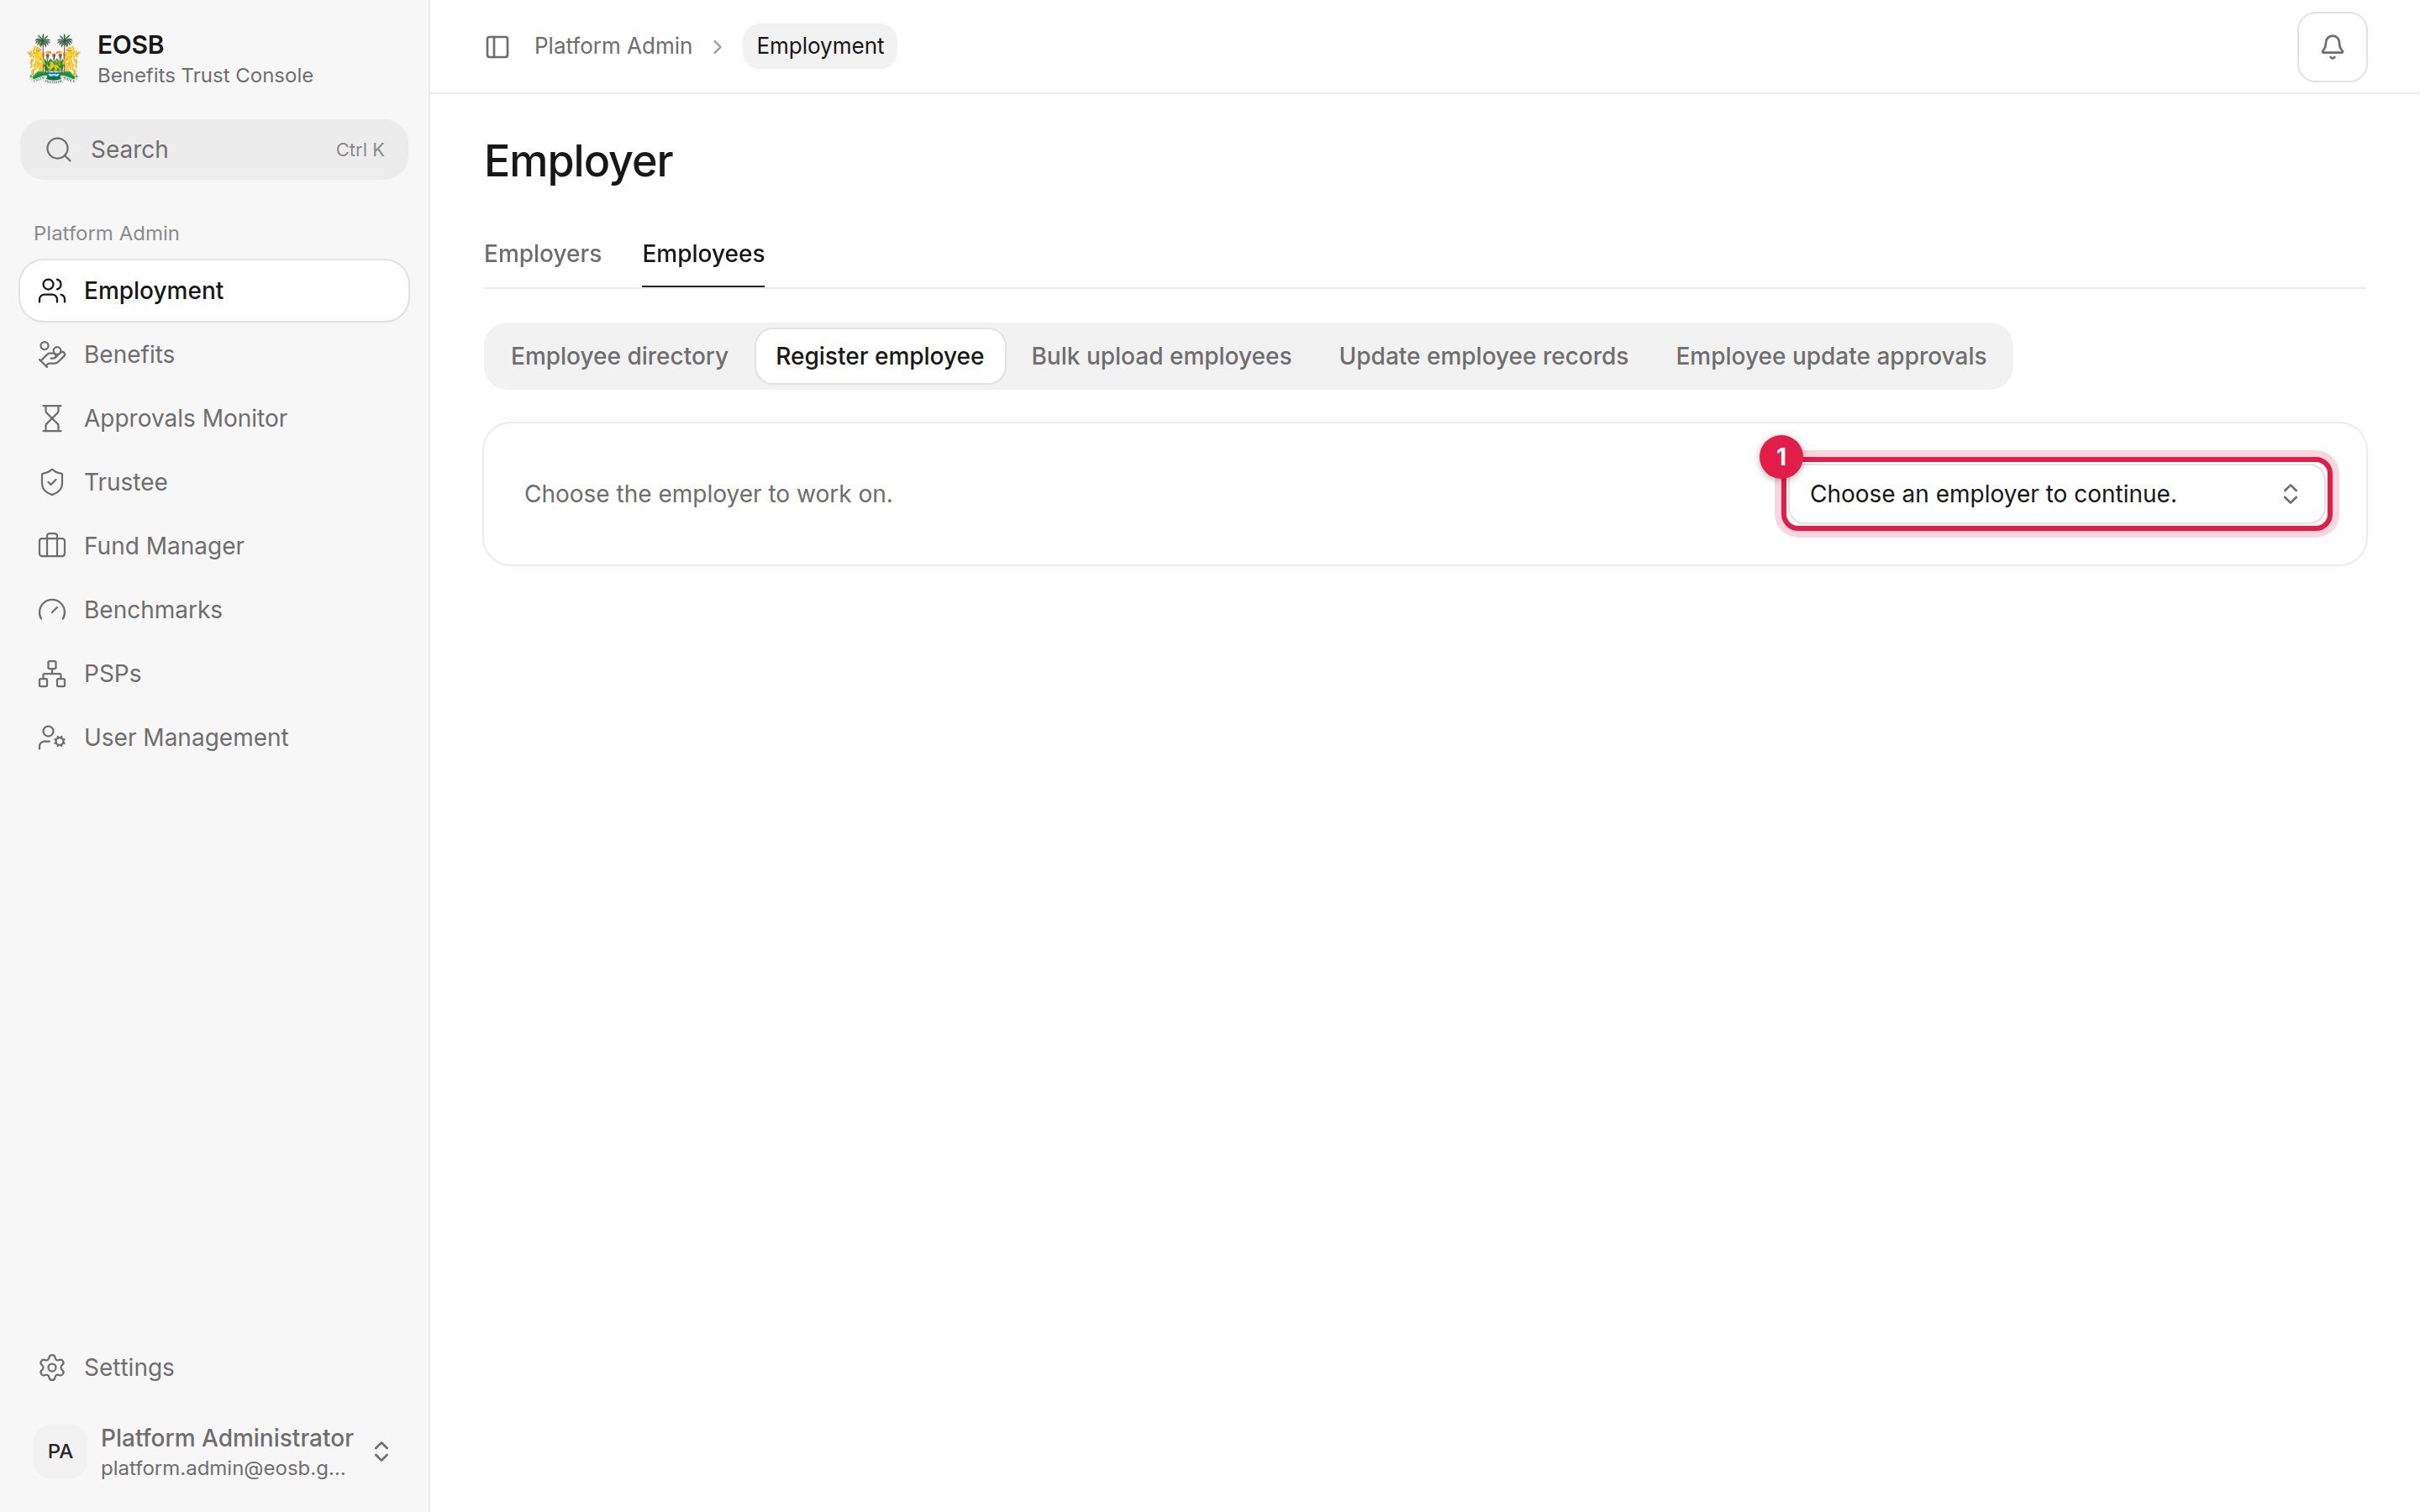Screen dimensions: 2420x1512
Task: Toggle the sidebar panel icon
Action: (x=497, y=47)
